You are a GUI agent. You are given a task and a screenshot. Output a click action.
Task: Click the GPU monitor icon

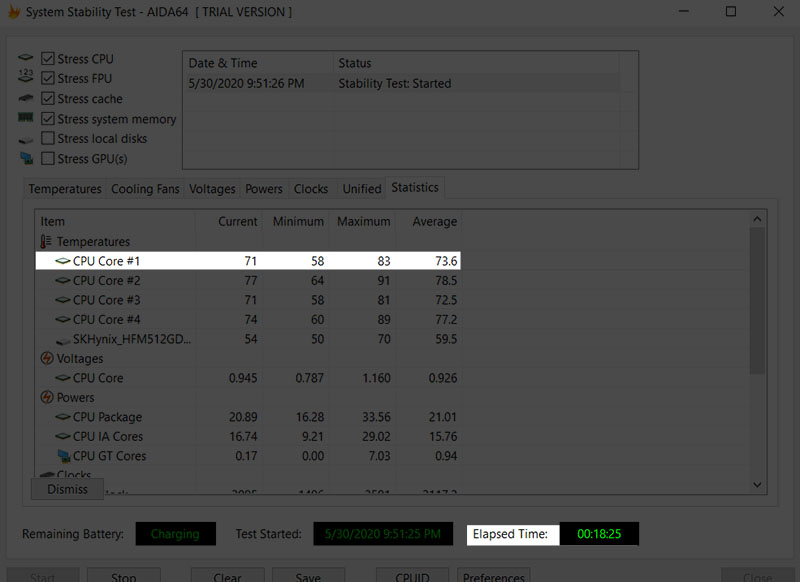coord(26,158)
